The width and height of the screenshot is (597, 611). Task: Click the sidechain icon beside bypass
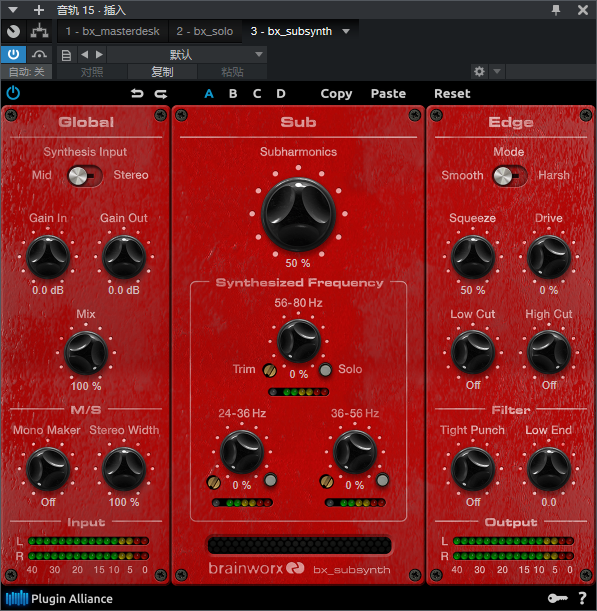click(x=39, y=54)
